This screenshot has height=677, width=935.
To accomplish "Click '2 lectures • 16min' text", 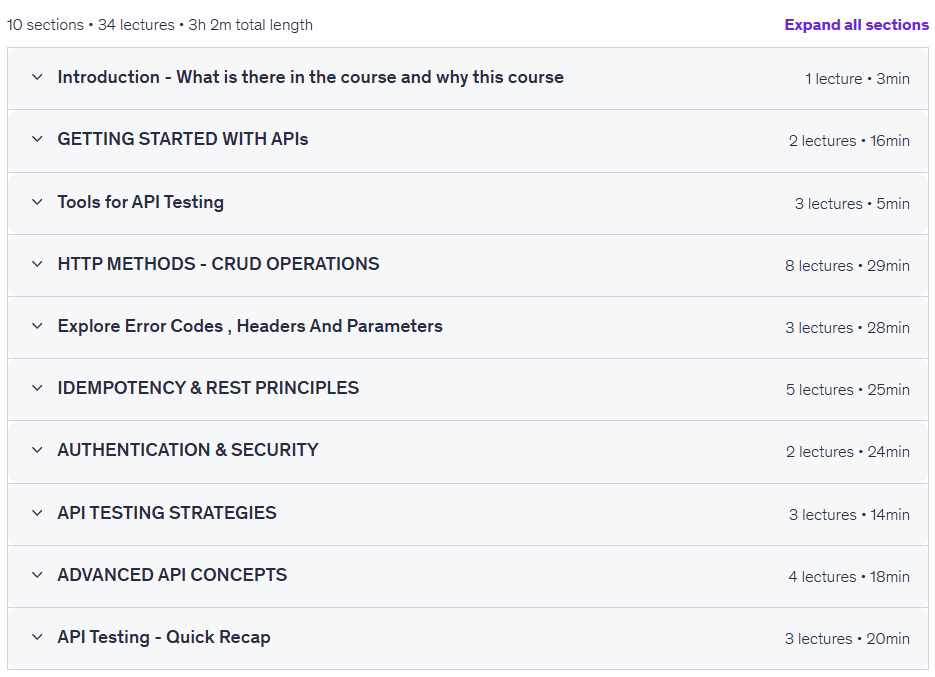I will [849, 141].
